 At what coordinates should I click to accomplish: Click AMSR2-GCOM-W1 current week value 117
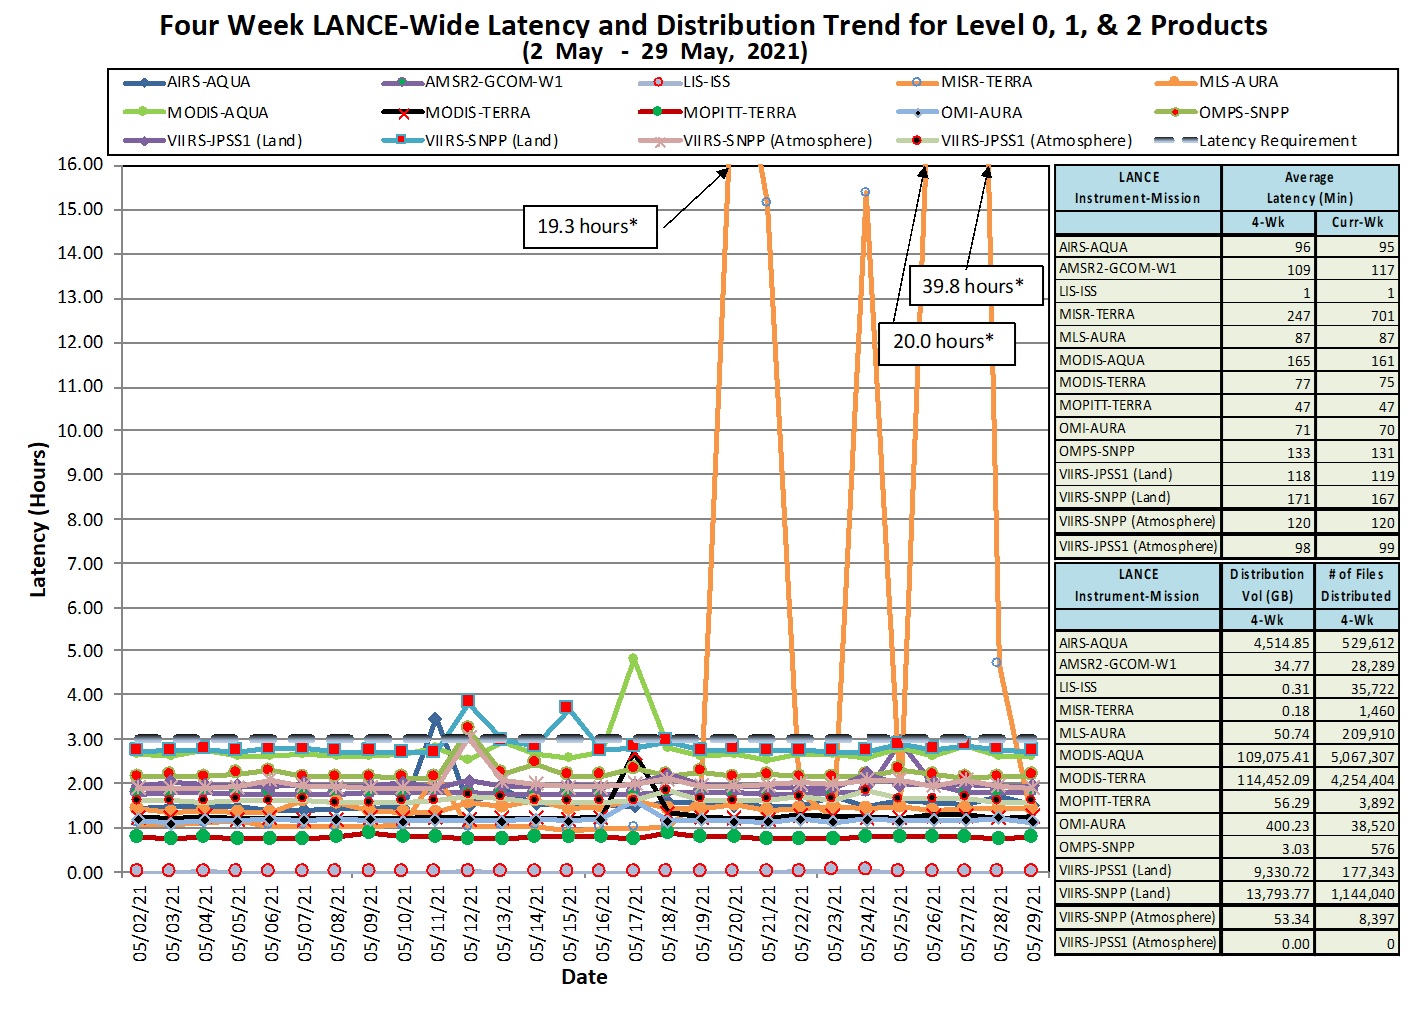point(1382,270)
